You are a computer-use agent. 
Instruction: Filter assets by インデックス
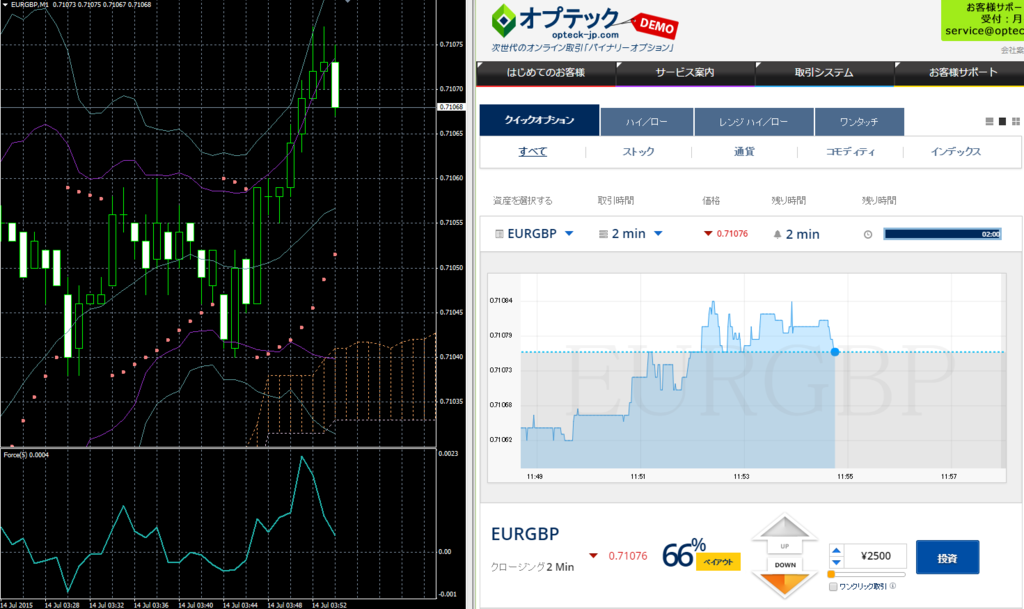coord(956,151)
